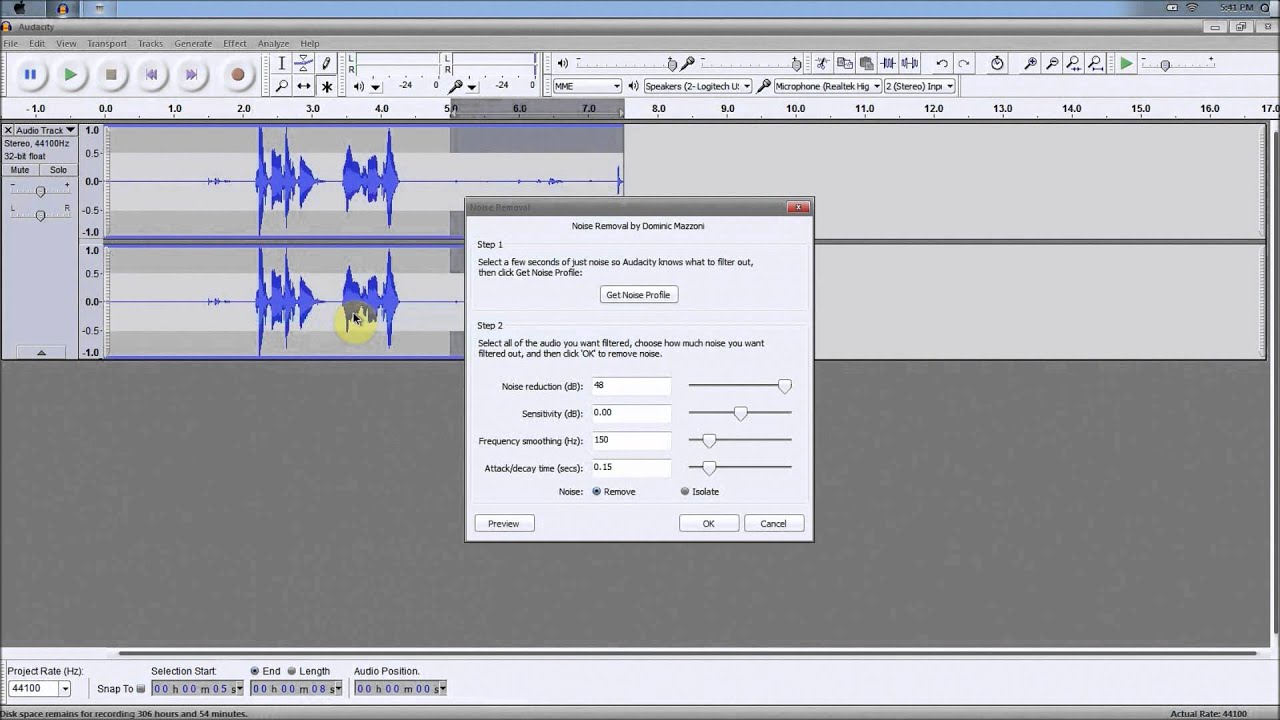This screenshot has height=720, width=1280.
Task: Click the Noise reduction (dB) slider
Action: click(740, 385)
